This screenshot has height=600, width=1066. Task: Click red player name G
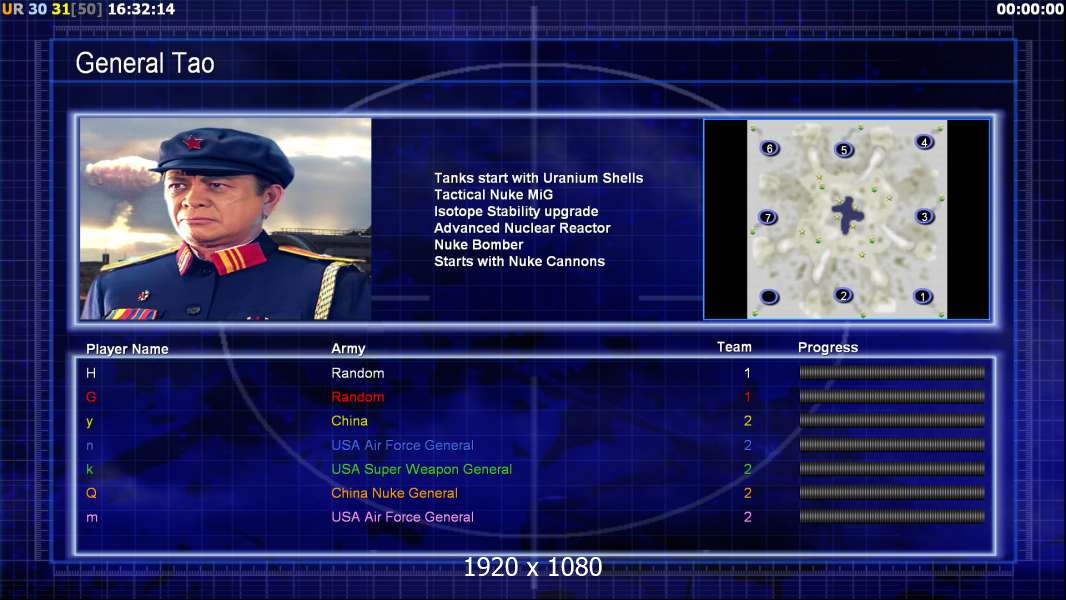click(x=91, y=397)
